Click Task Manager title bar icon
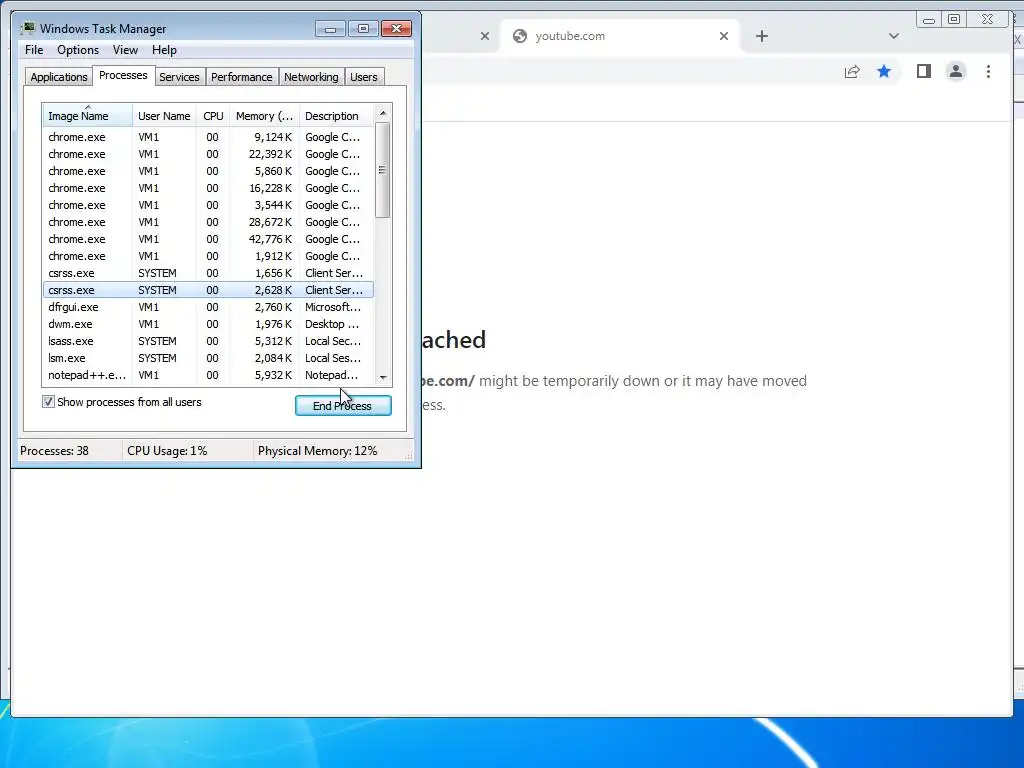This screenshot has height=768, width=1024. (x=27, y=28)
